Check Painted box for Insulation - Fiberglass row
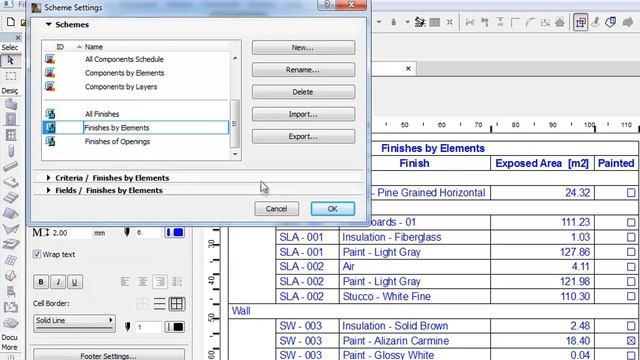This screenshot has width=640, height=360. point(631,237)
